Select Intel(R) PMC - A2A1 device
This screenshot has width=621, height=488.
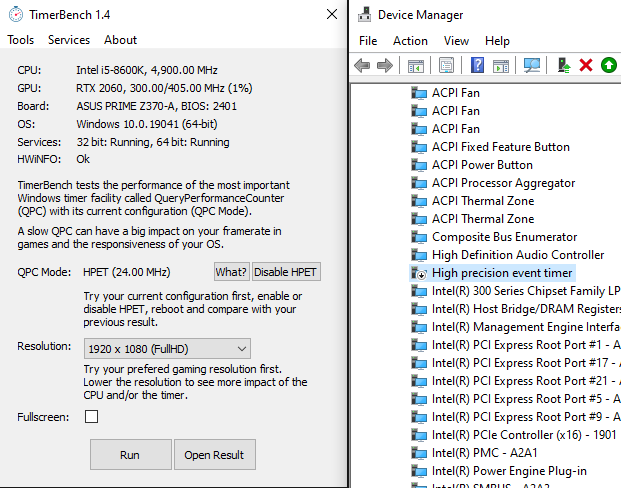(x=485, y=453)
